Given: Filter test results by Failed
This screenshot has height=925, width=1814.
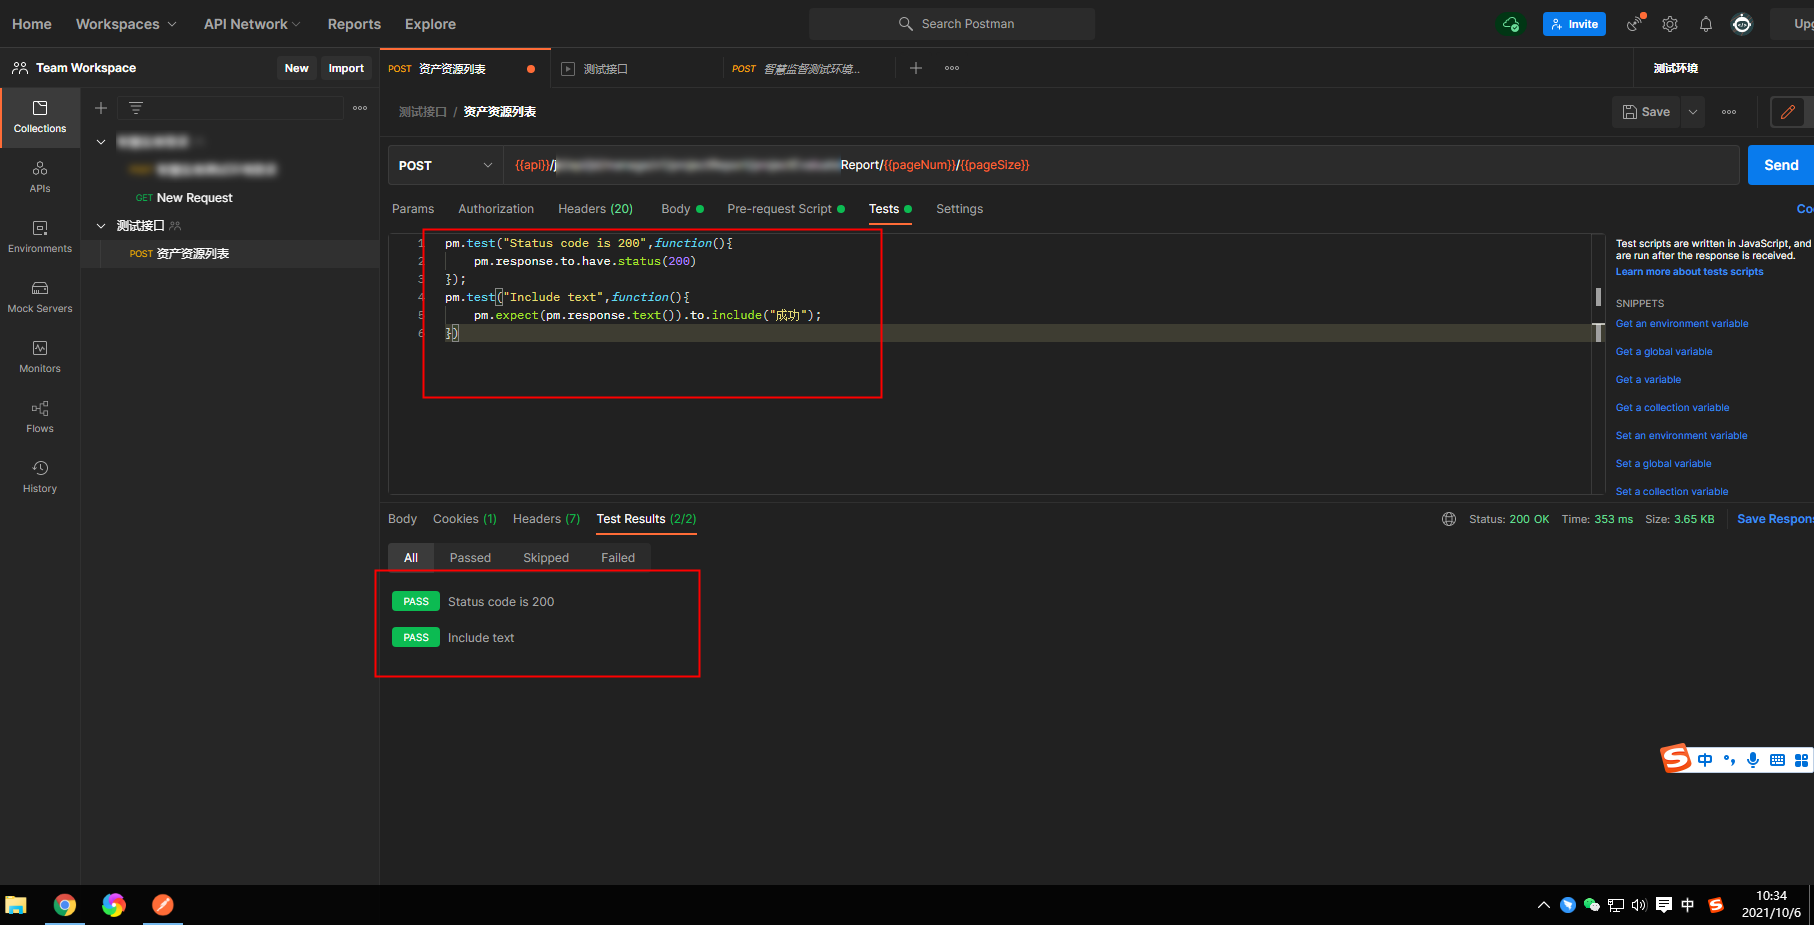Looking at the screenshot, I should 618,558.
